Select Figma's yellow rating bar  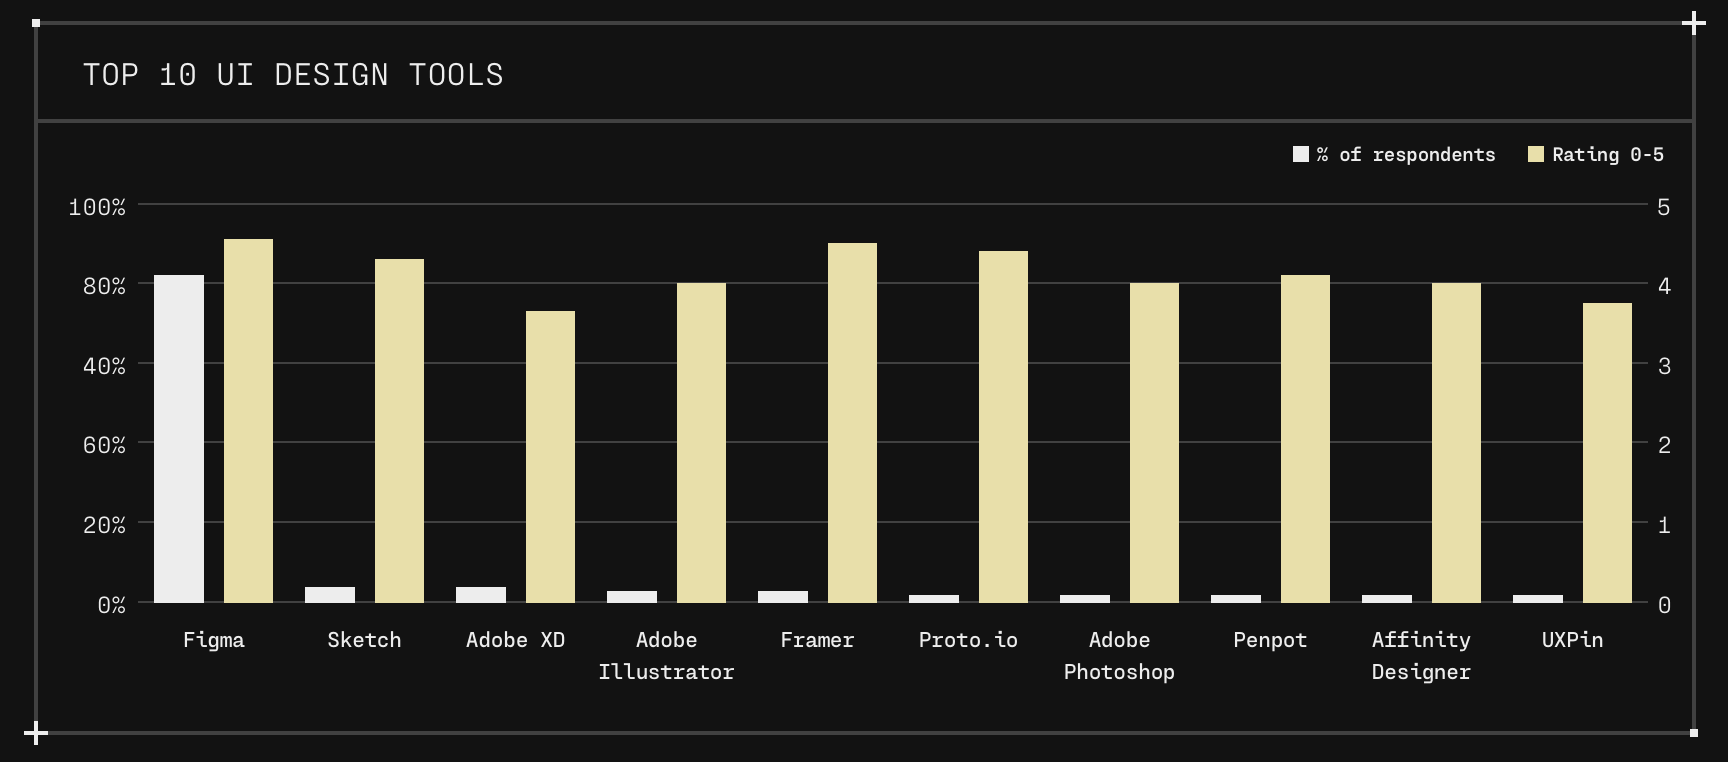(x=248, y=421)
